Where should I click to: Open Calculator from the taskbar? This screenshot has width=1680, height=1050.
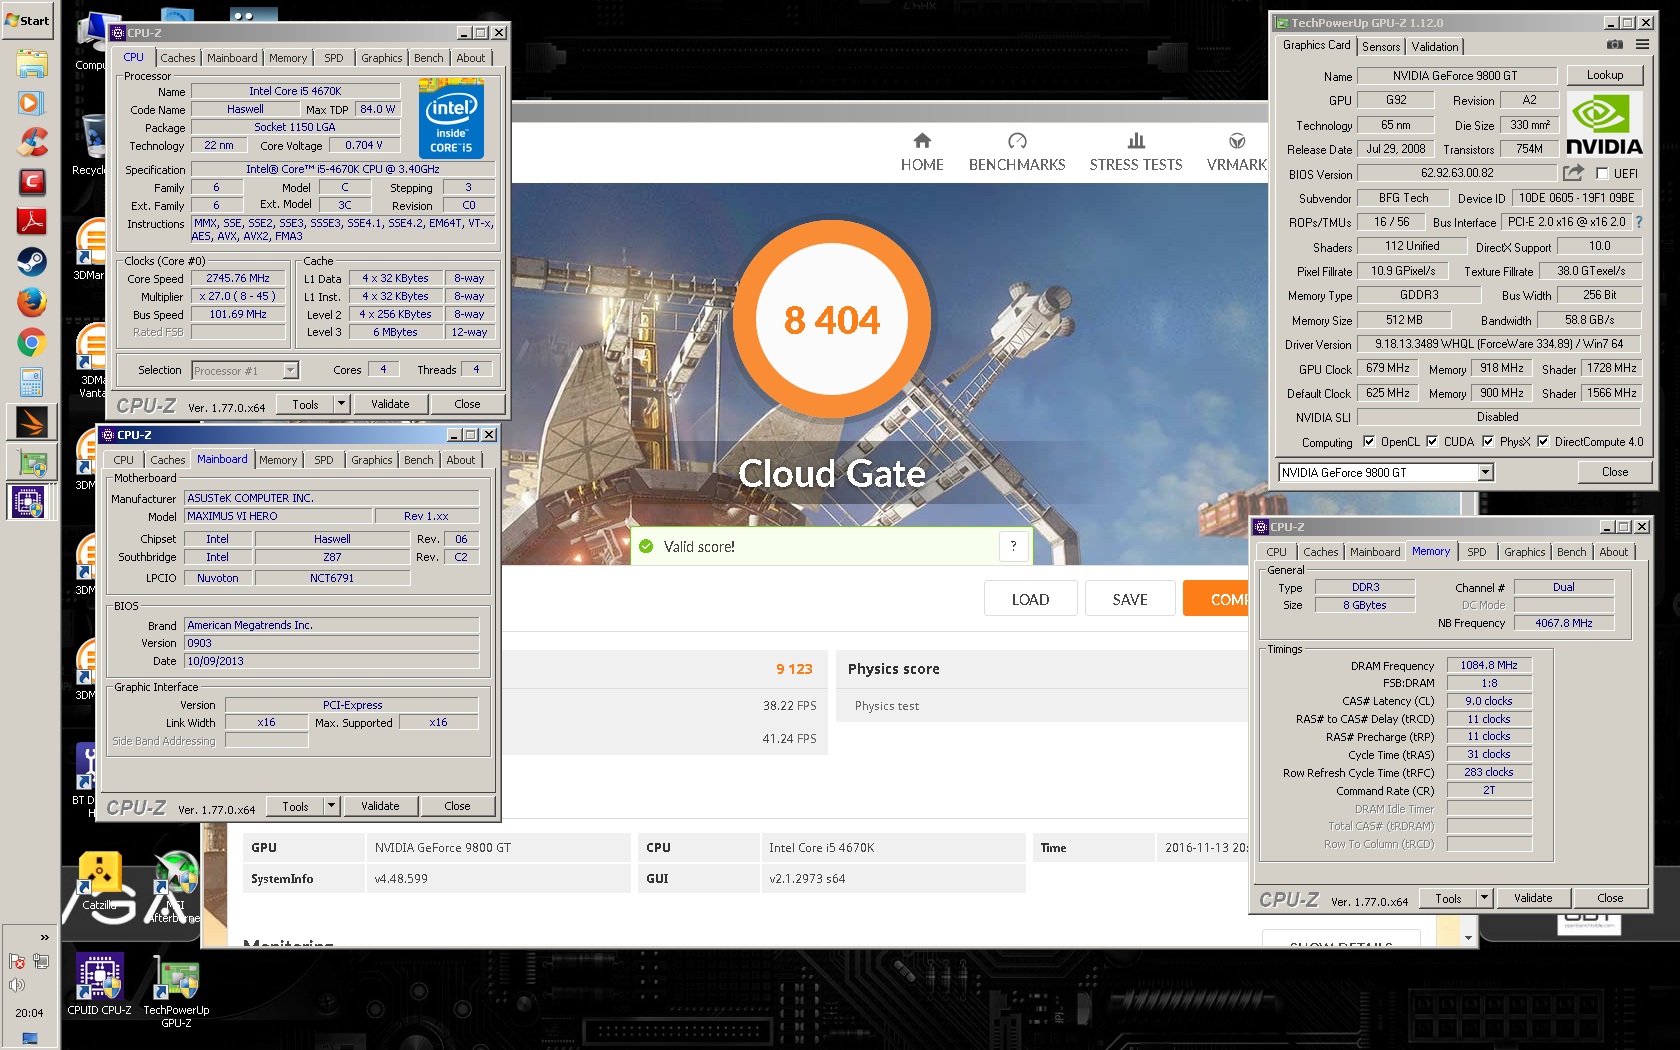tap(31, 382)
